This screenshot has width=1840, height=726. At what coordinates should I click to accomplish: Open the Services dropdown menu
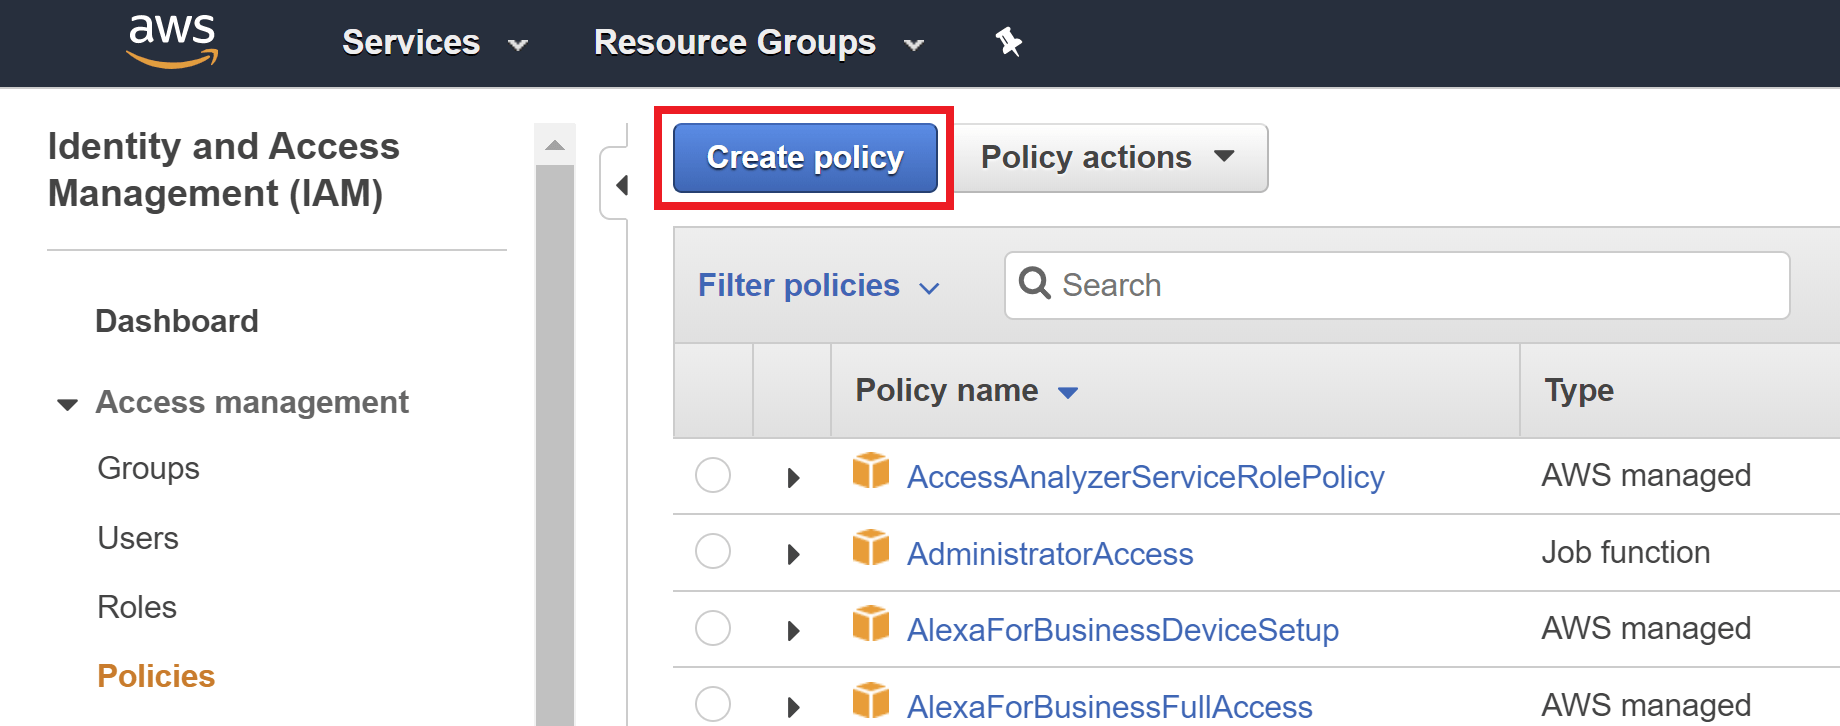pos(434,43)
